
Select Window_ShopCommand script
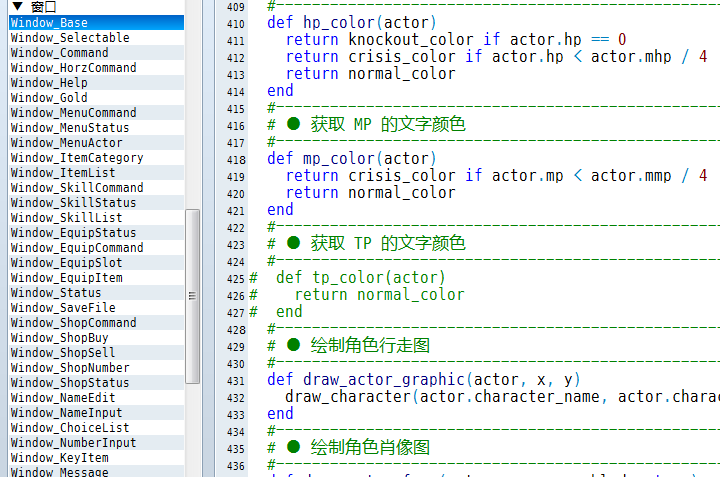click(x=96, y=323)
